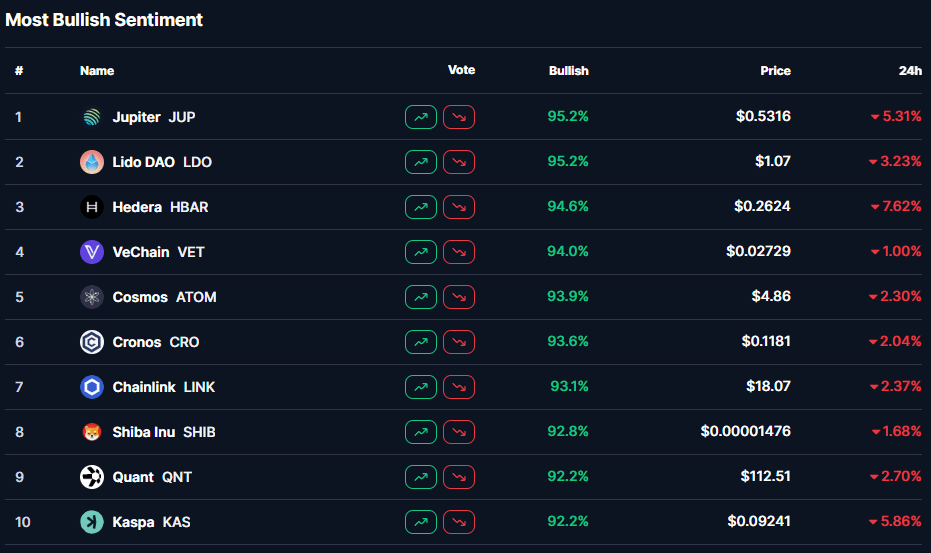Click the VeChain coin logo

[x=92, y=252]
